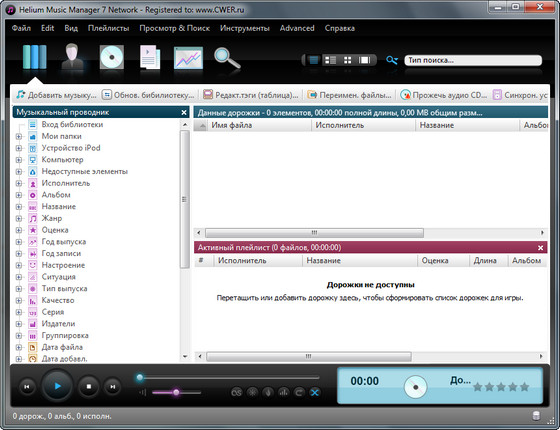Click the database icon in status bar
This screenshot has width=560, height=430.
536,415
